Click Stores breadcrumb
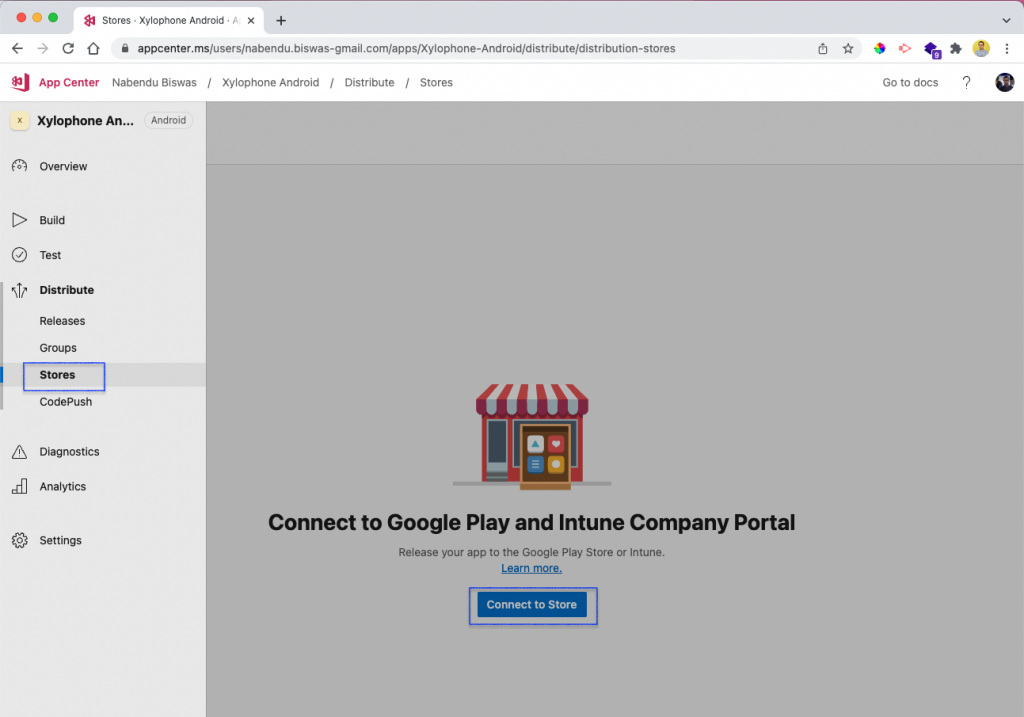This screenshot has height=717, width=1024. (x=436, y=82)
